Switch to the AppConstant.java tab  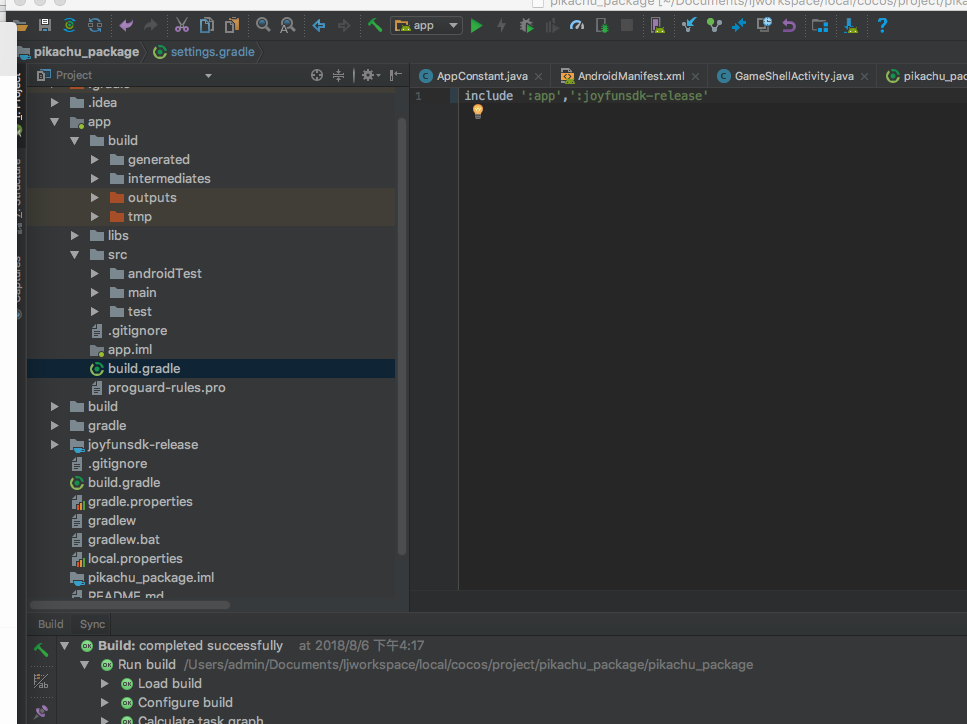pos(482,76)
